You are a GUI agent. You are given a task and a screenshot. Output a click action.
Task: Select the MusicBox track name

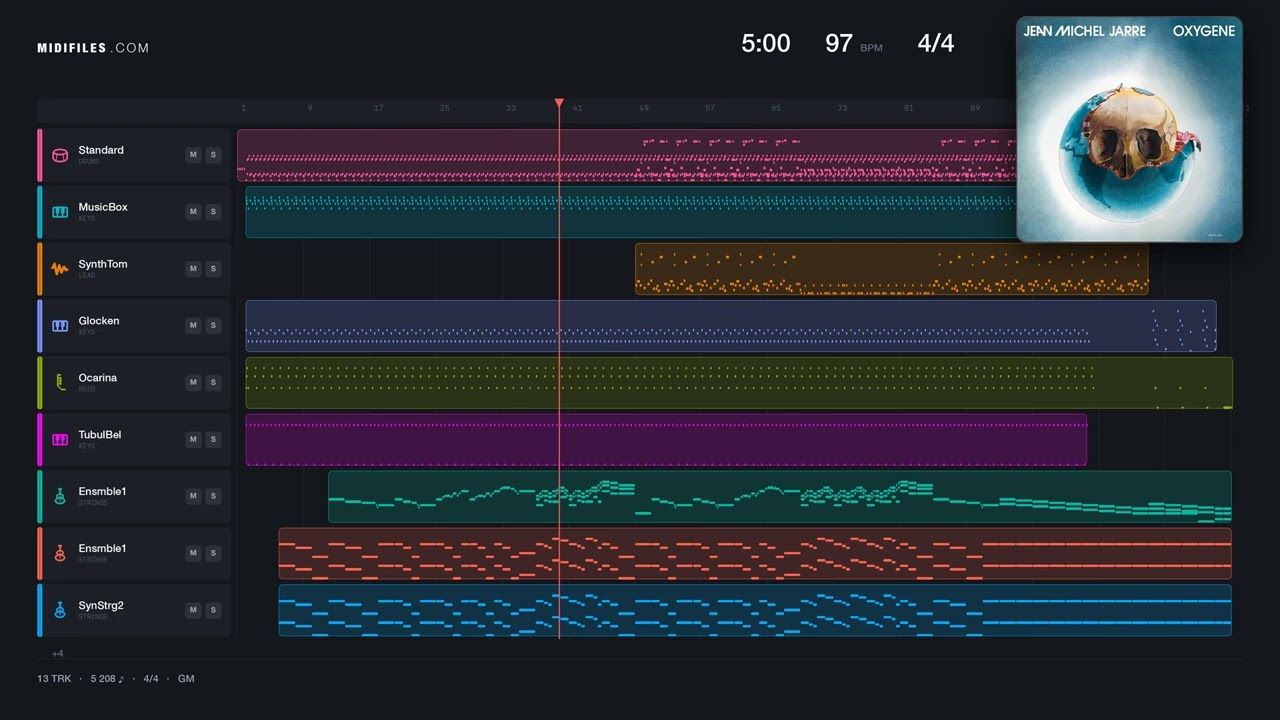(103, 207)
